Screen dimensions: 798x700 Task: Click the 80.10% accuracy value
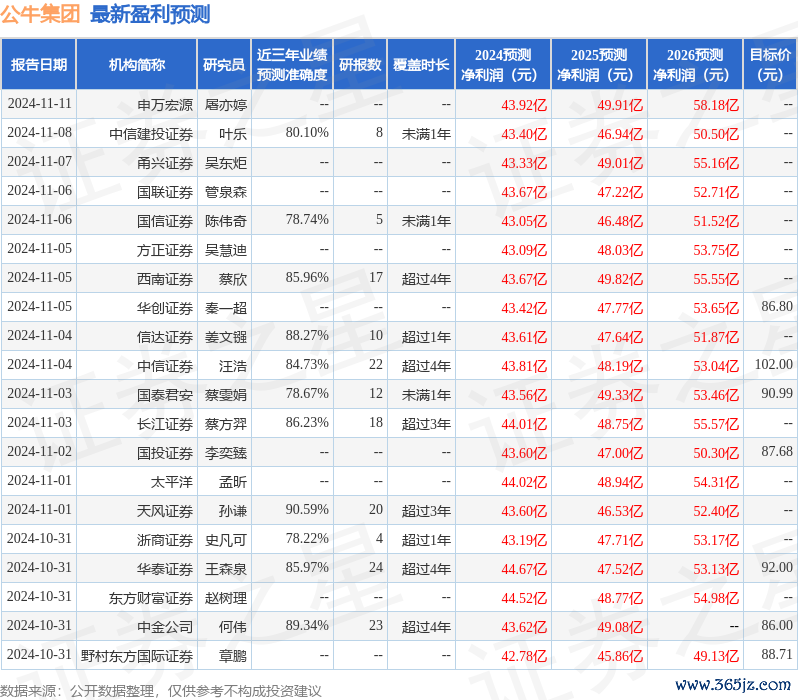(307, 133)
